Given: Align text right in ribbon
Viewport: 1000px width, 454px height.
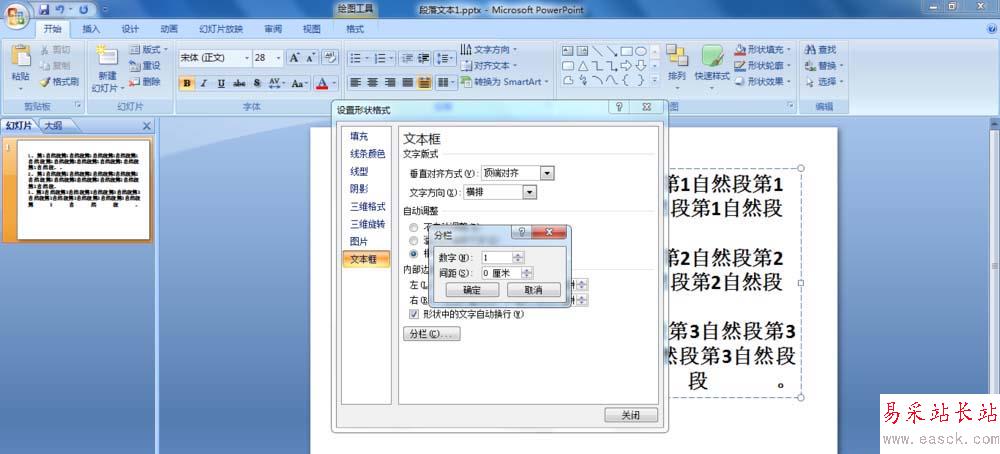Looking at the screenshot, I should click(390, 82).
